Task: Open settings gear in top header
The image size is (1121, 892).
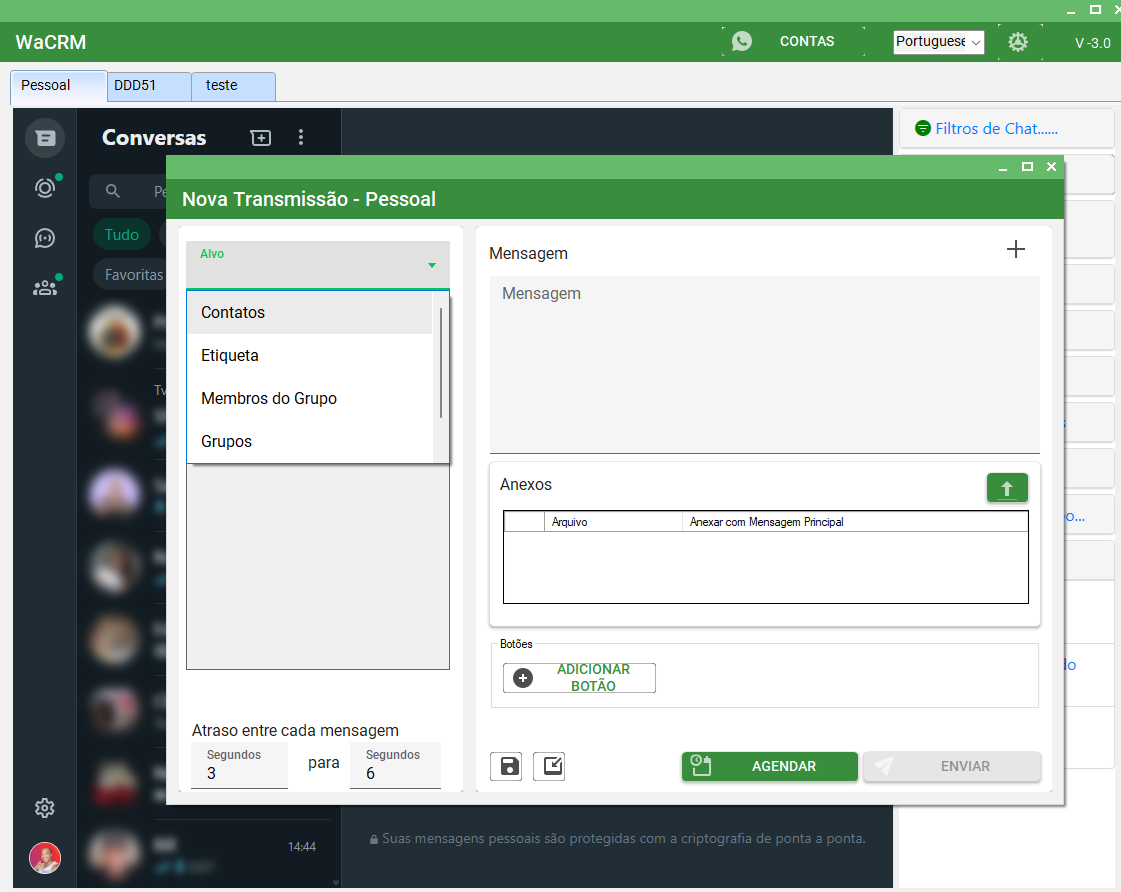Action: [x=1017, y=42]
